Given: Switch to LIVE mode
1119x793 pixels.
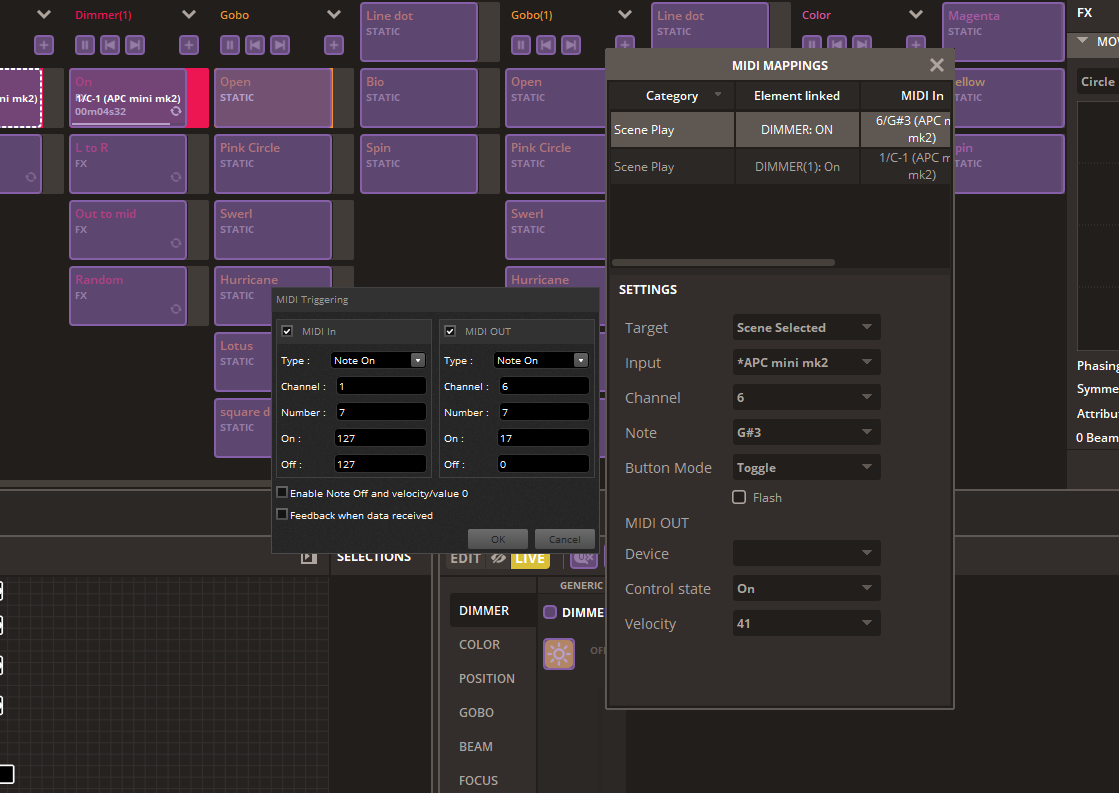Looking at the screenshot, I should 530,558.
